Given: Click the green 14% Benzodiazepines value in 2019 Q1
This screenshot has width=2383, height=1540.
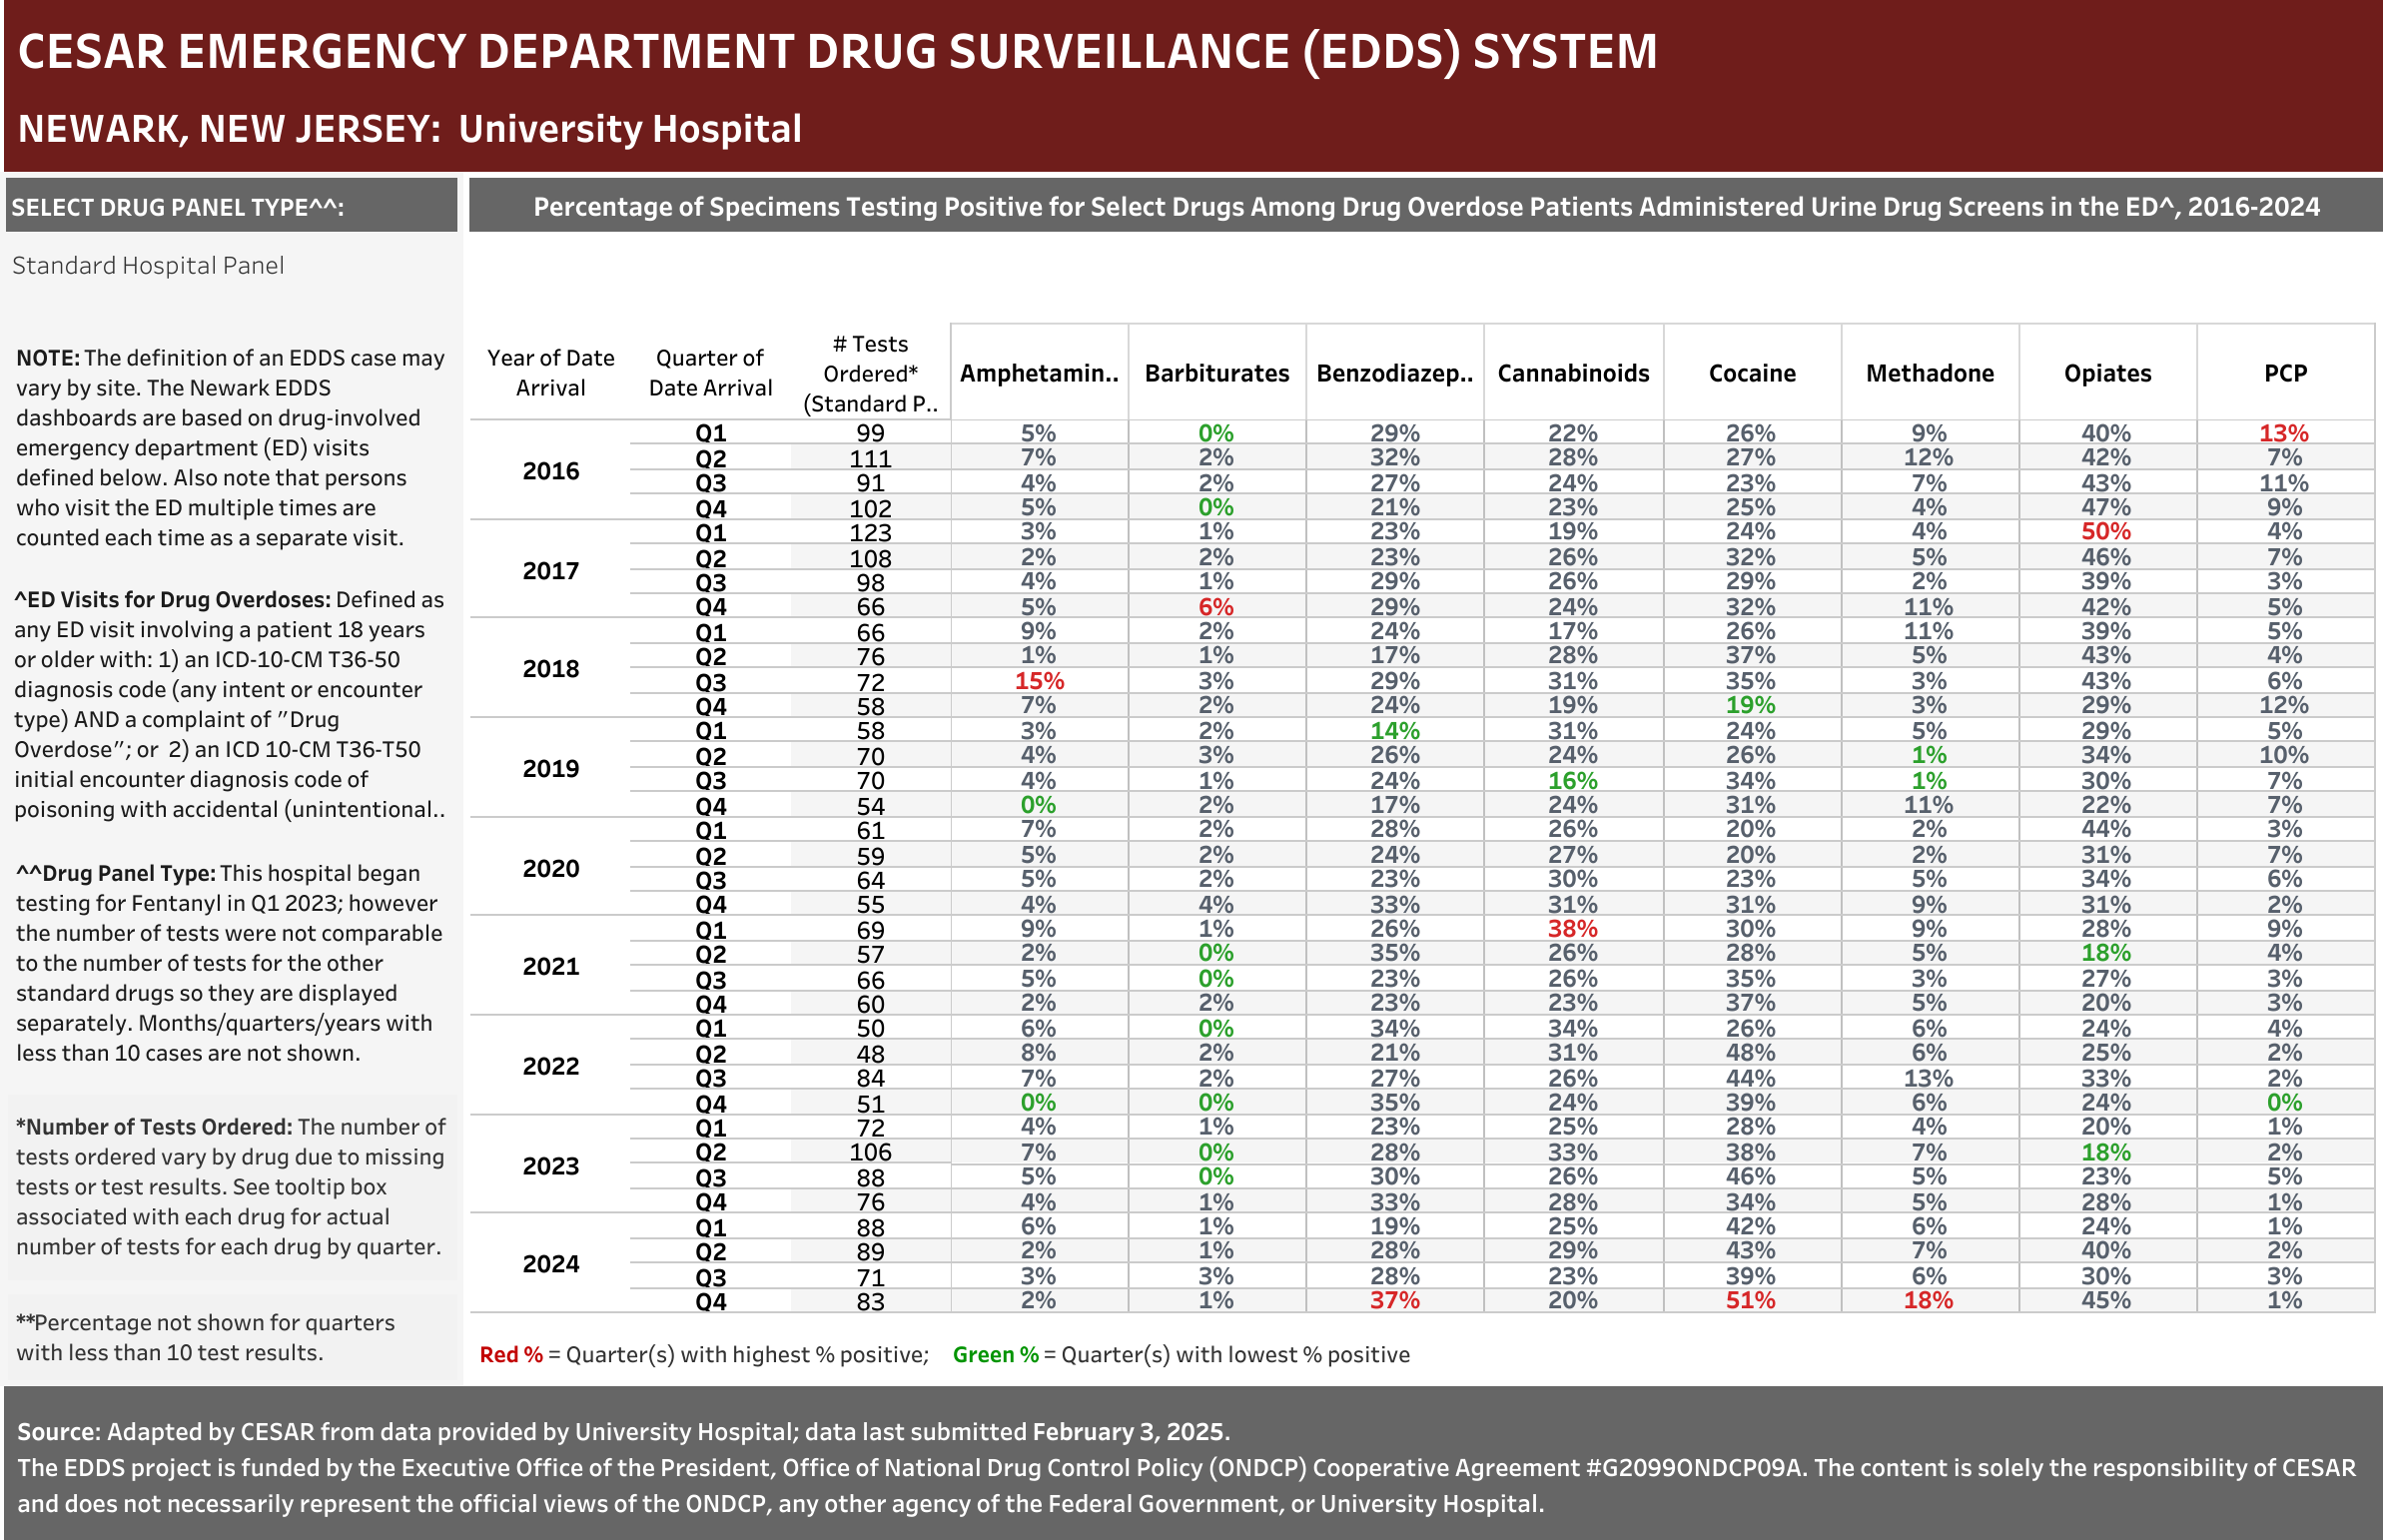Looking at the screenshot, I should tap(1395, 731).
